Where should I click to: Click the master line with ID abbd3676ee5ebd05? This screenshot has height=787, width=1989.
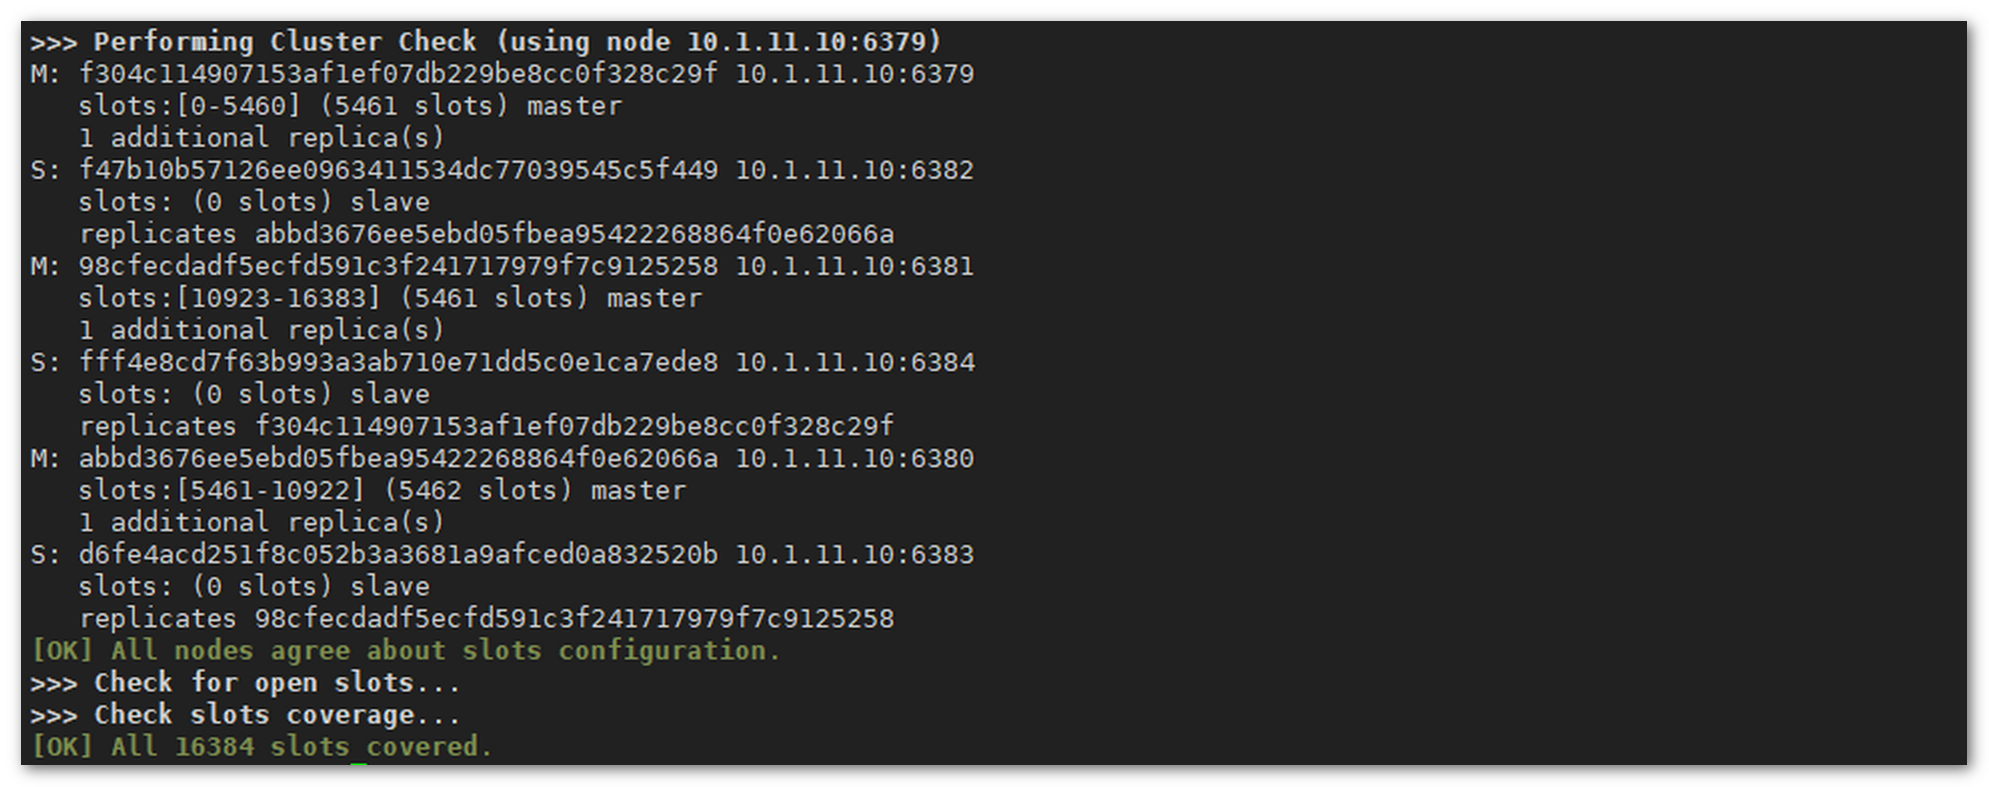[x=502, y=458]
